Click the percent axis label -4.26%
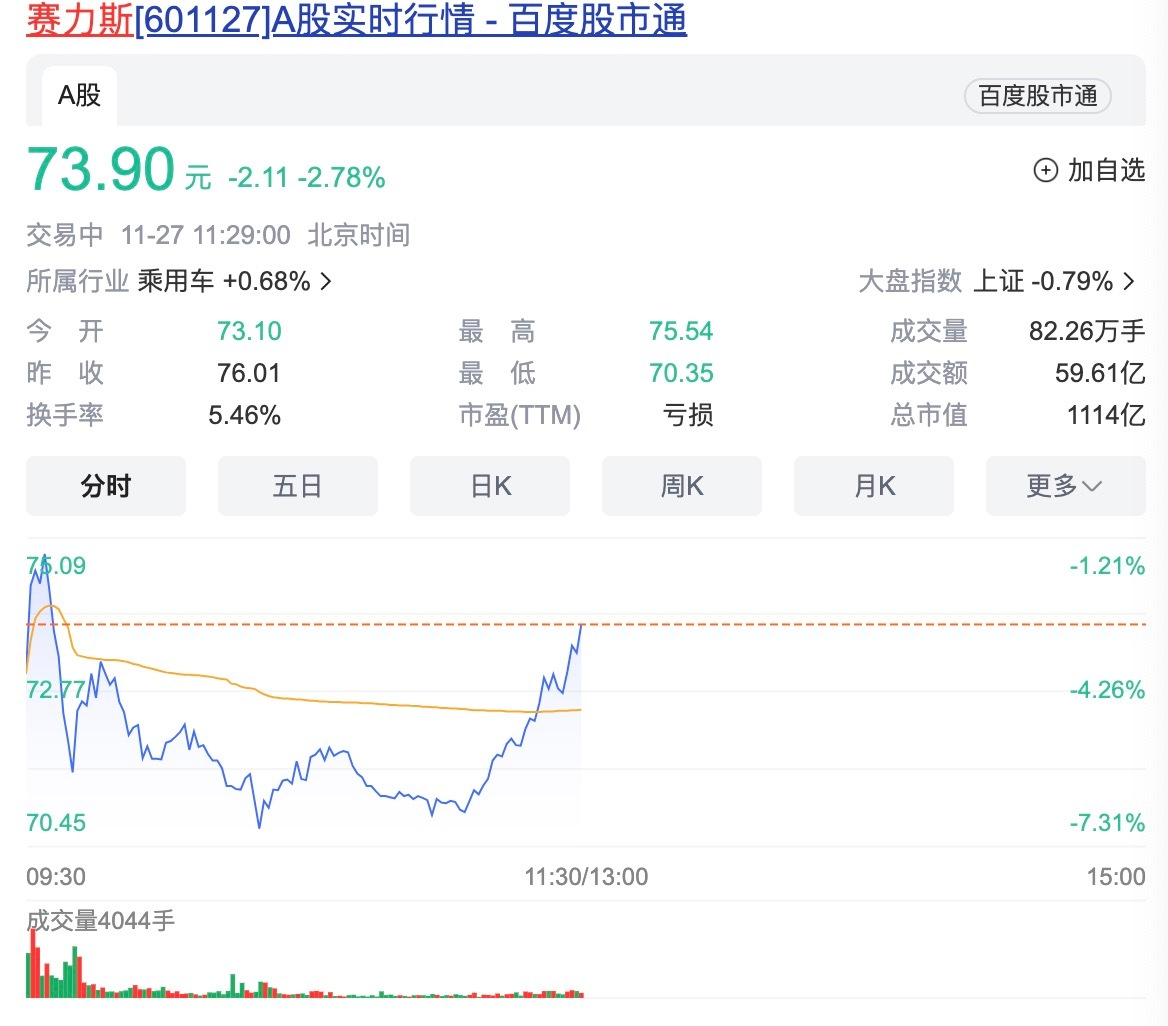The width and height of the screenshot is (1168, 1026). pos(1107,690)
